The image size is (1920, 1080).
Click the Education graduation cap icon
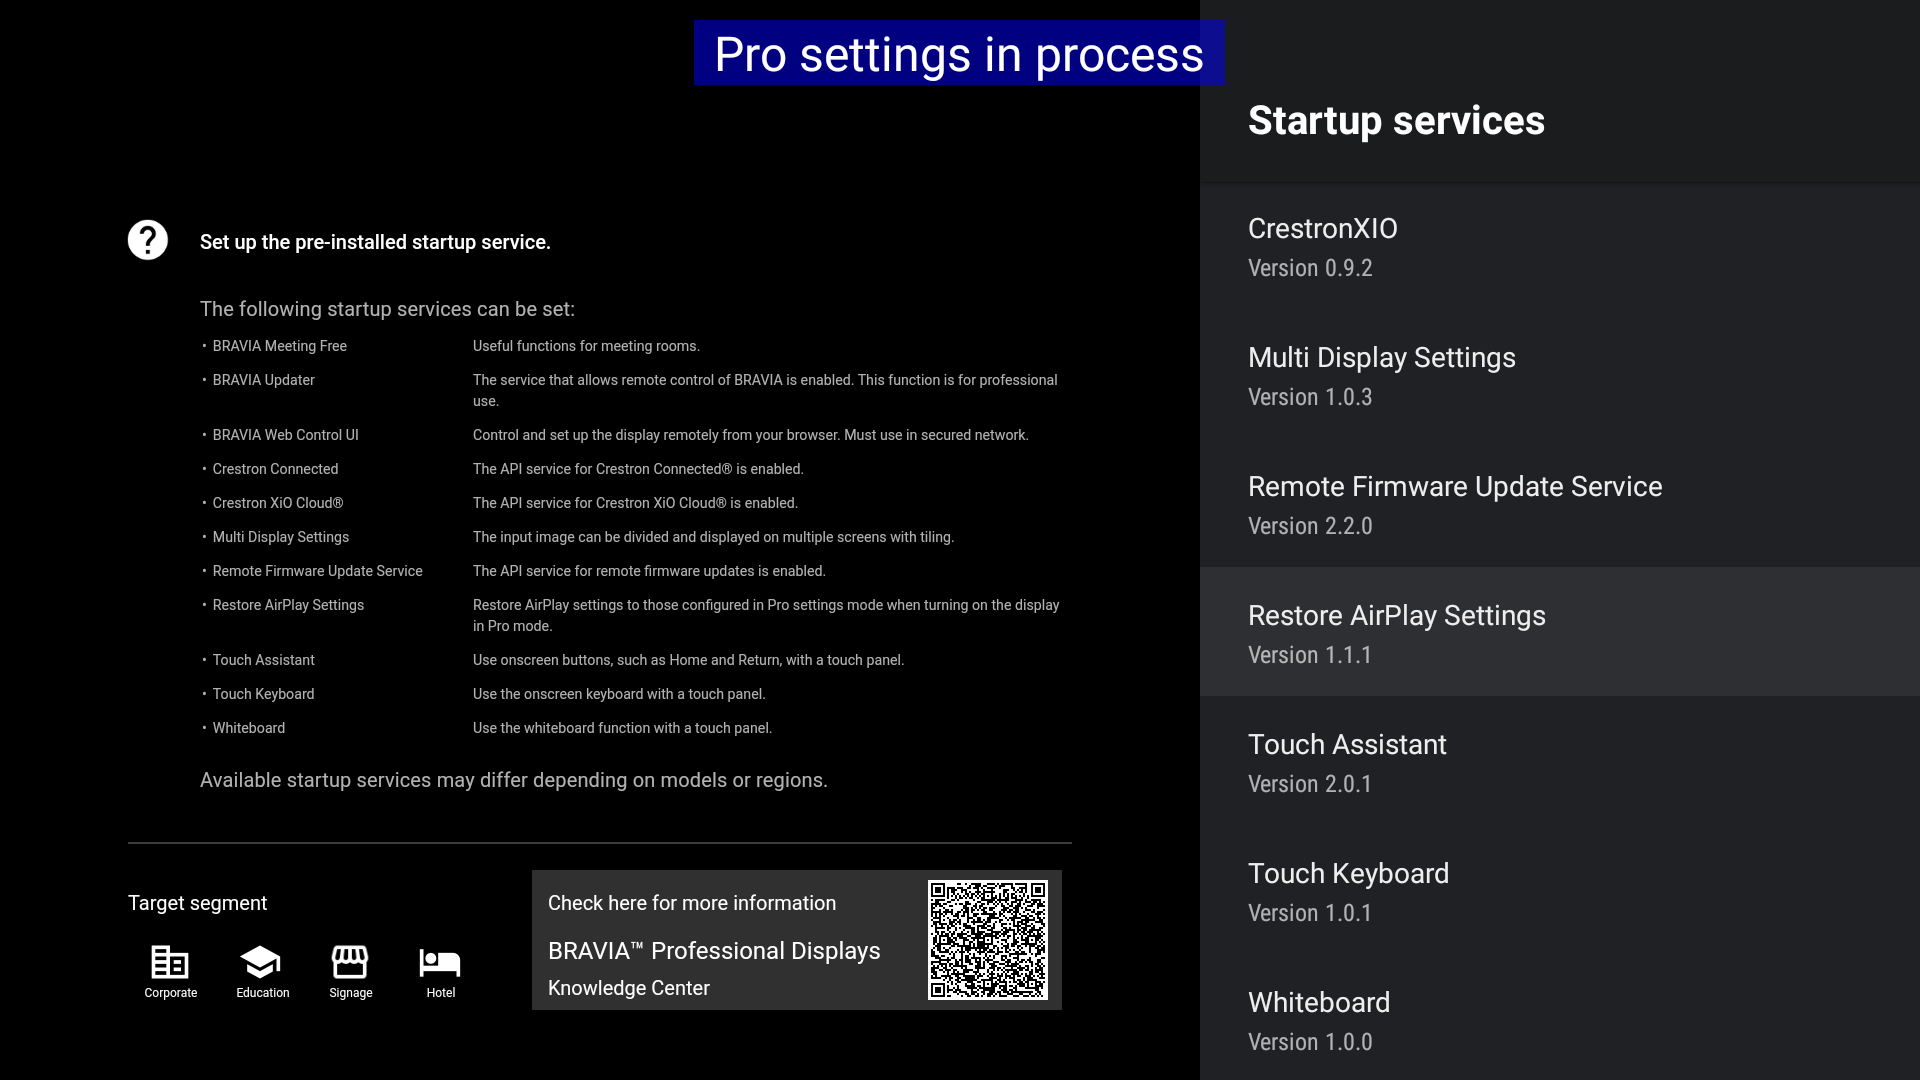coord(260,962)
